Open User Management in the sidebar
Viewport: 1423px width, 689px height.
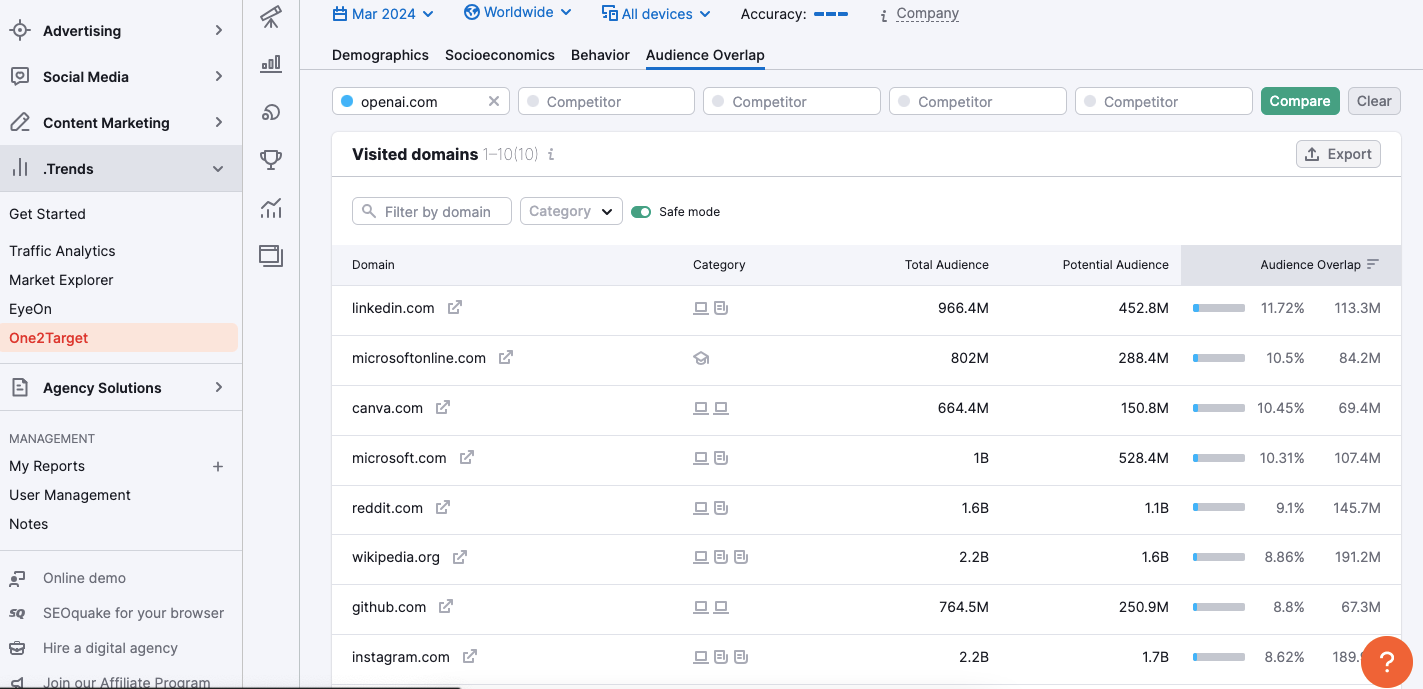(x=70, y=495)
